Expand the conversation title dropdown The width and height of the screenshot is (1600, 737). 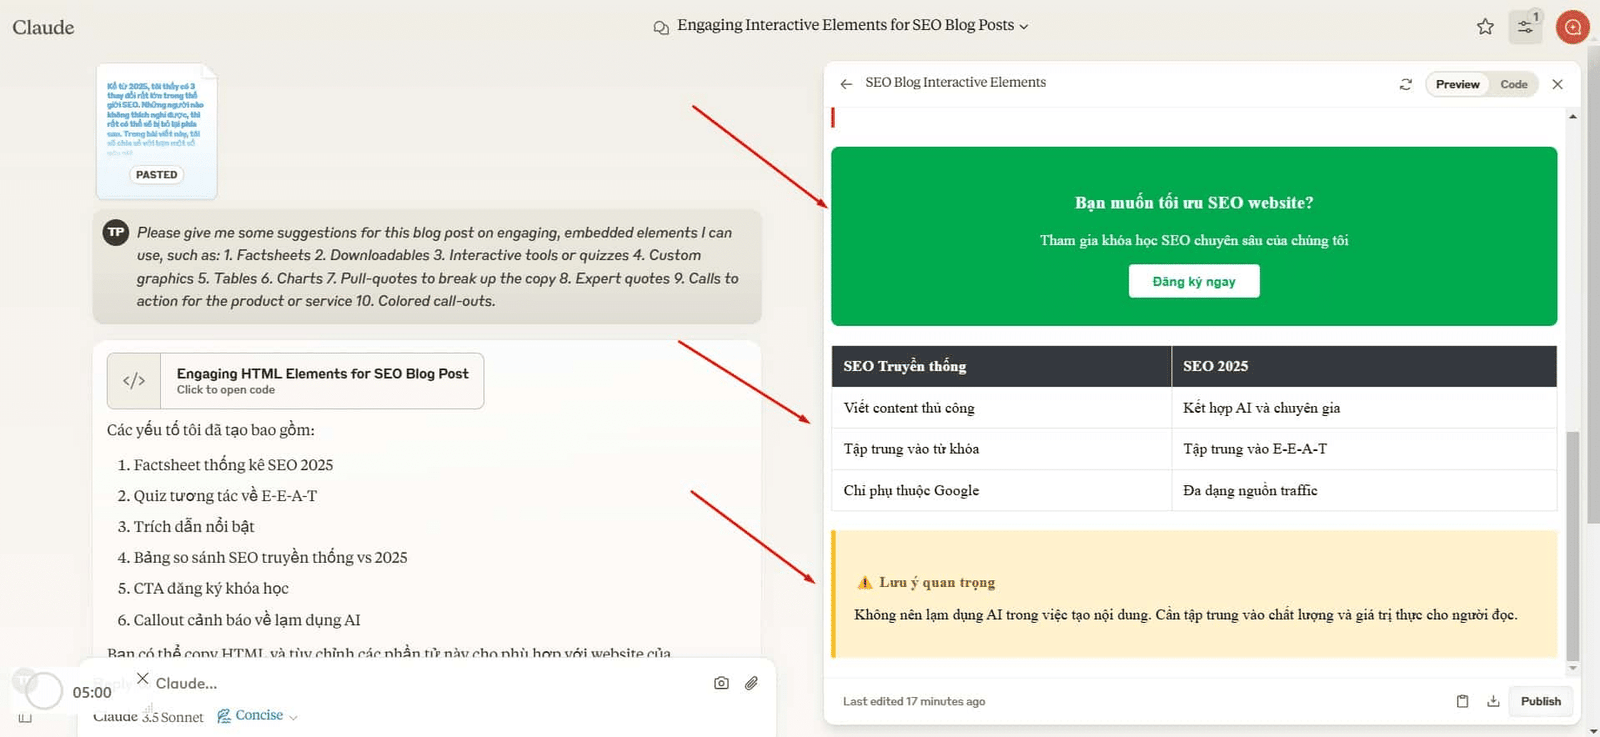pos(1023,27)
